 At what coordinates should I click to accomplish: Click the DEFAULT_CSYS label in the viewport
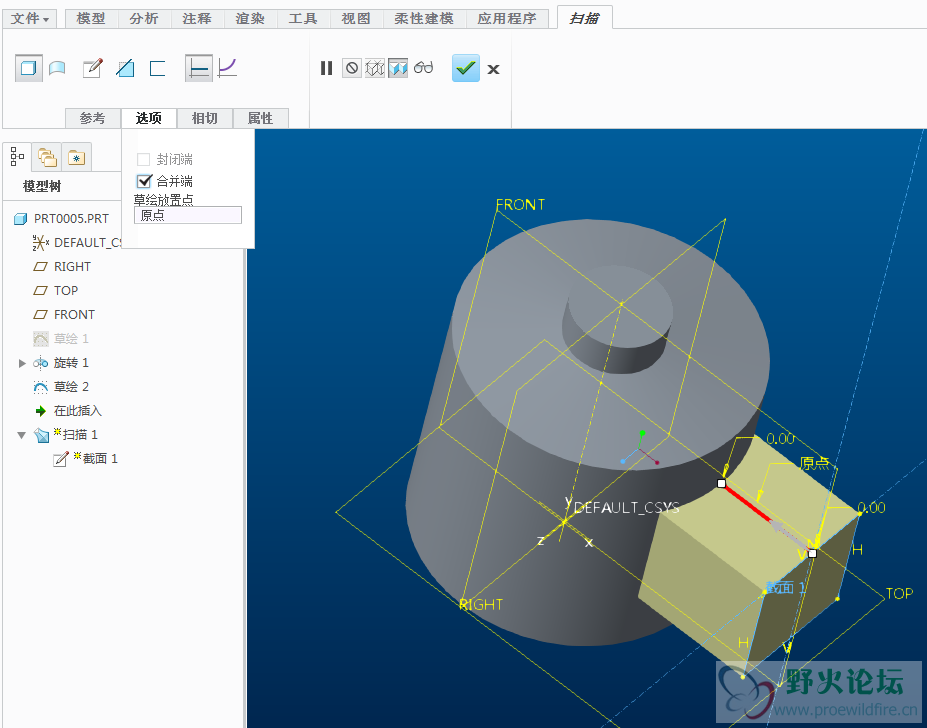click(627, 507)
